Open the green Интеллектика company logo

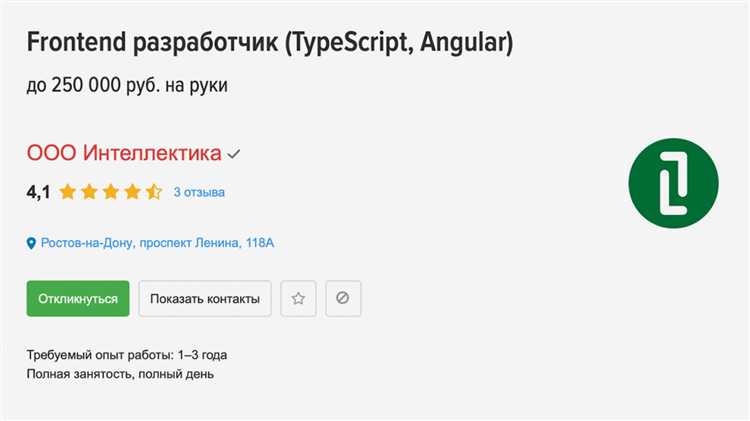(x=673, y=183)
